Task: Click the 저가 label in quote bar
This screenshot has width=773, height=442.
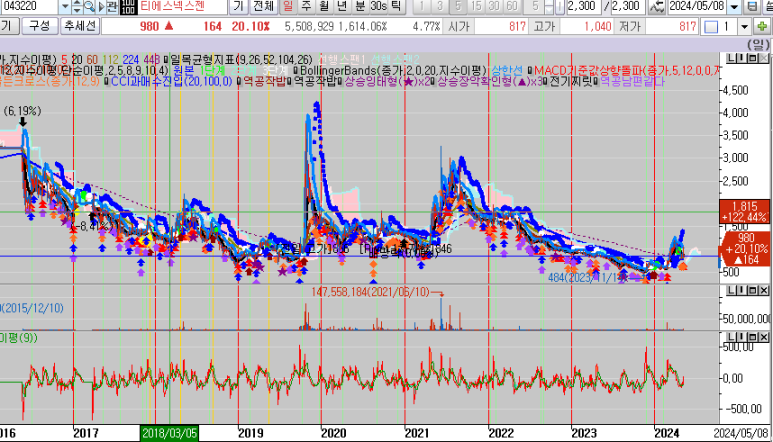Action: point(630,26)
